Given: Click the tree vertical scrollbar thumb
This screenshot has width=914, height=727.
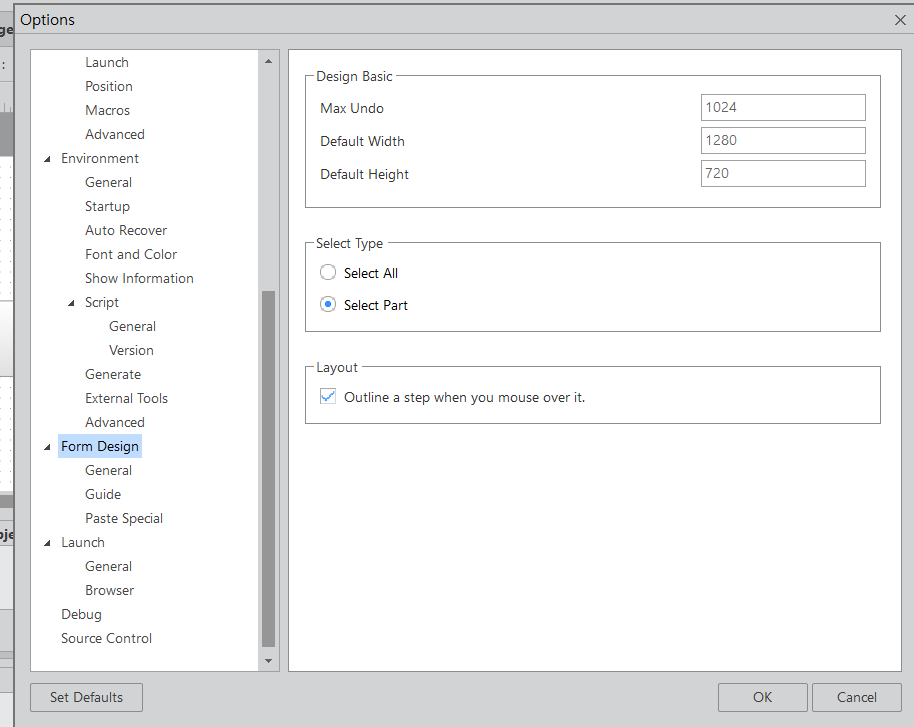Looking at the screenshot, I should (268, 469).
